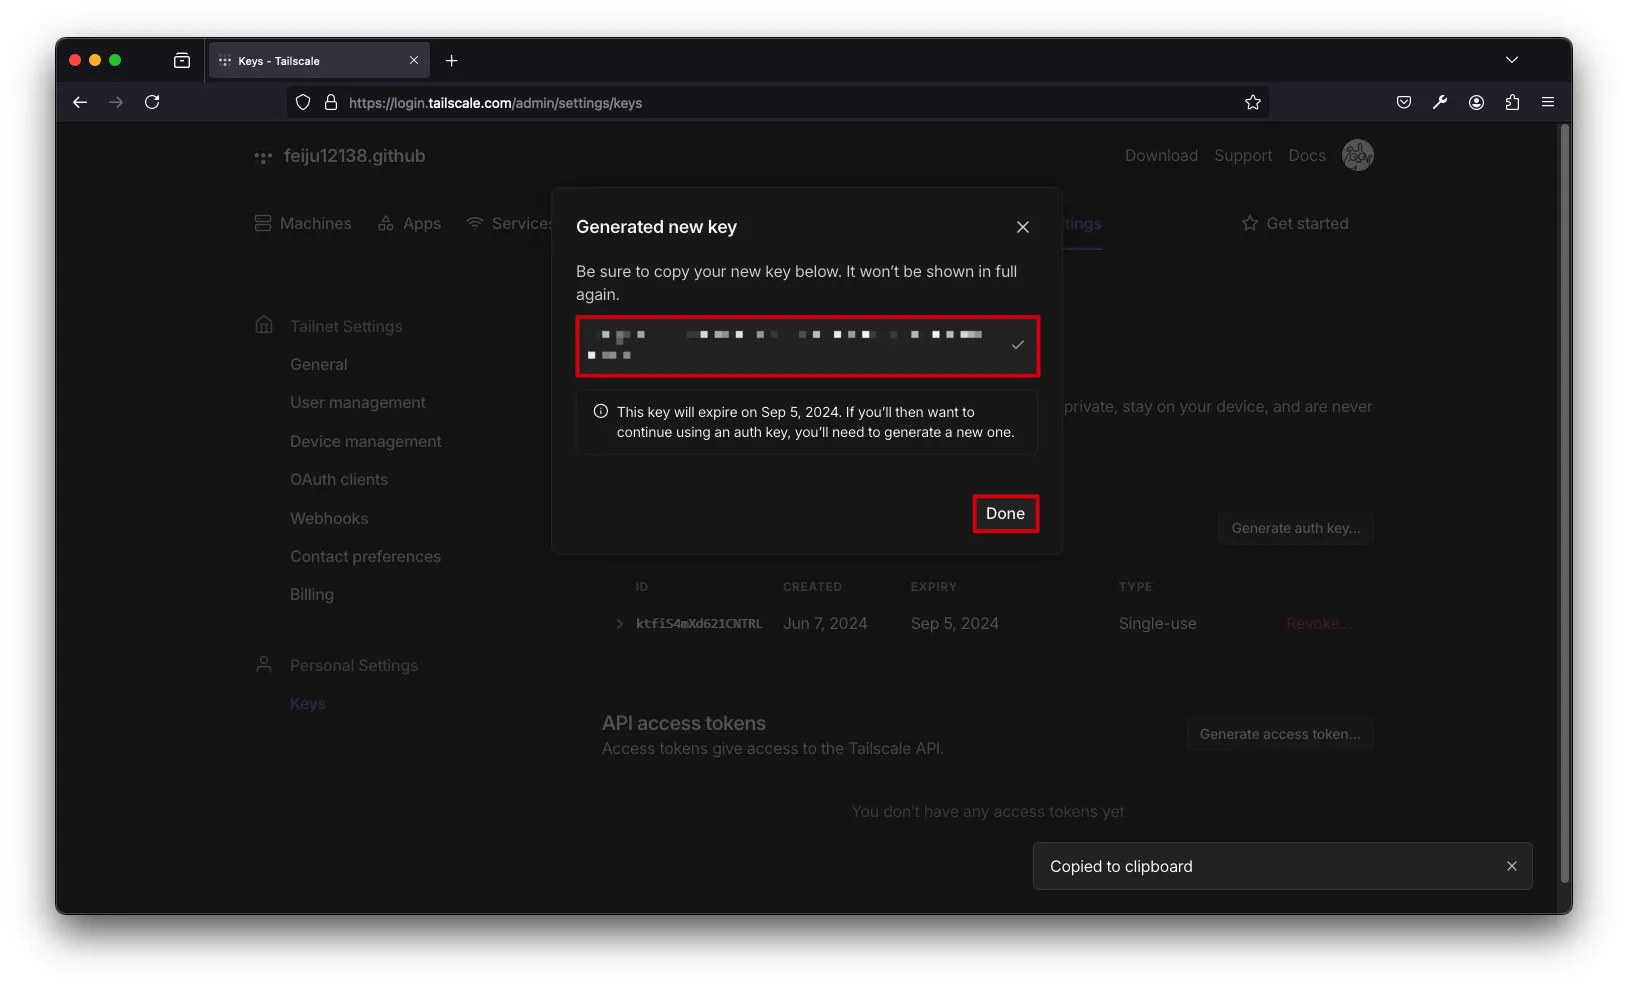Dismiss the Copied to clipboard notification
Viewport: 1628px width, 988px height.
click(1511, 866)
